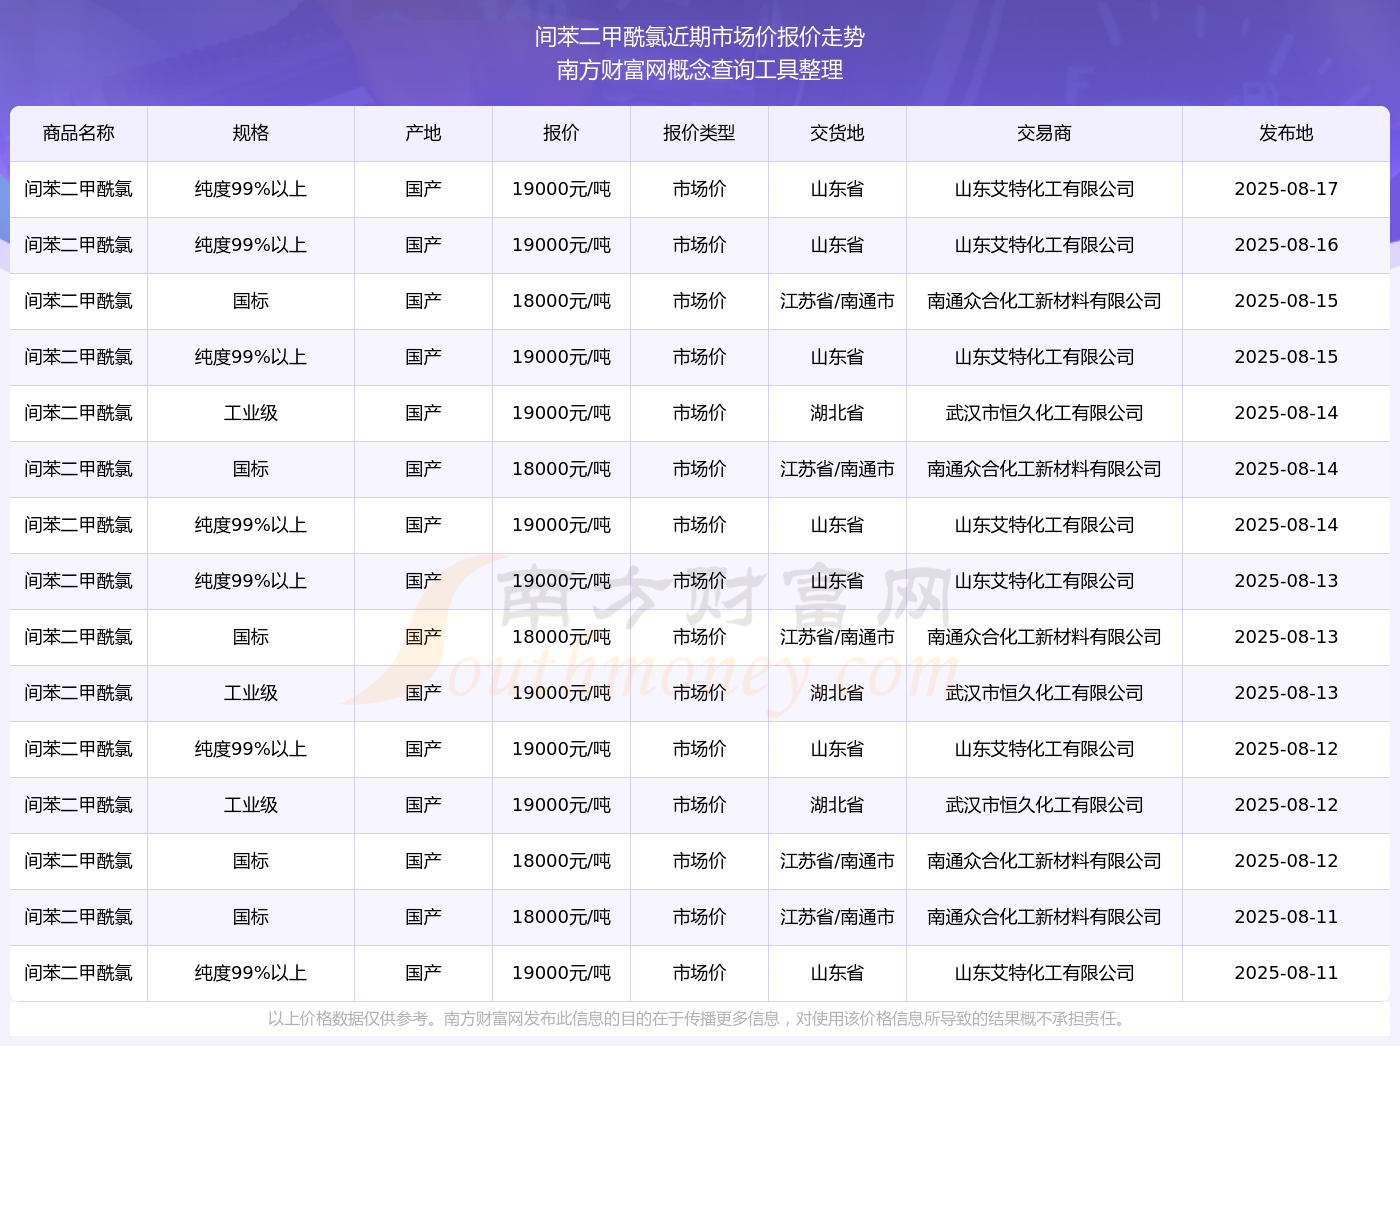Click 山东省 in the 2025-08-16 row
This screenshot has height=1205, width=1400.
point(838,245)
